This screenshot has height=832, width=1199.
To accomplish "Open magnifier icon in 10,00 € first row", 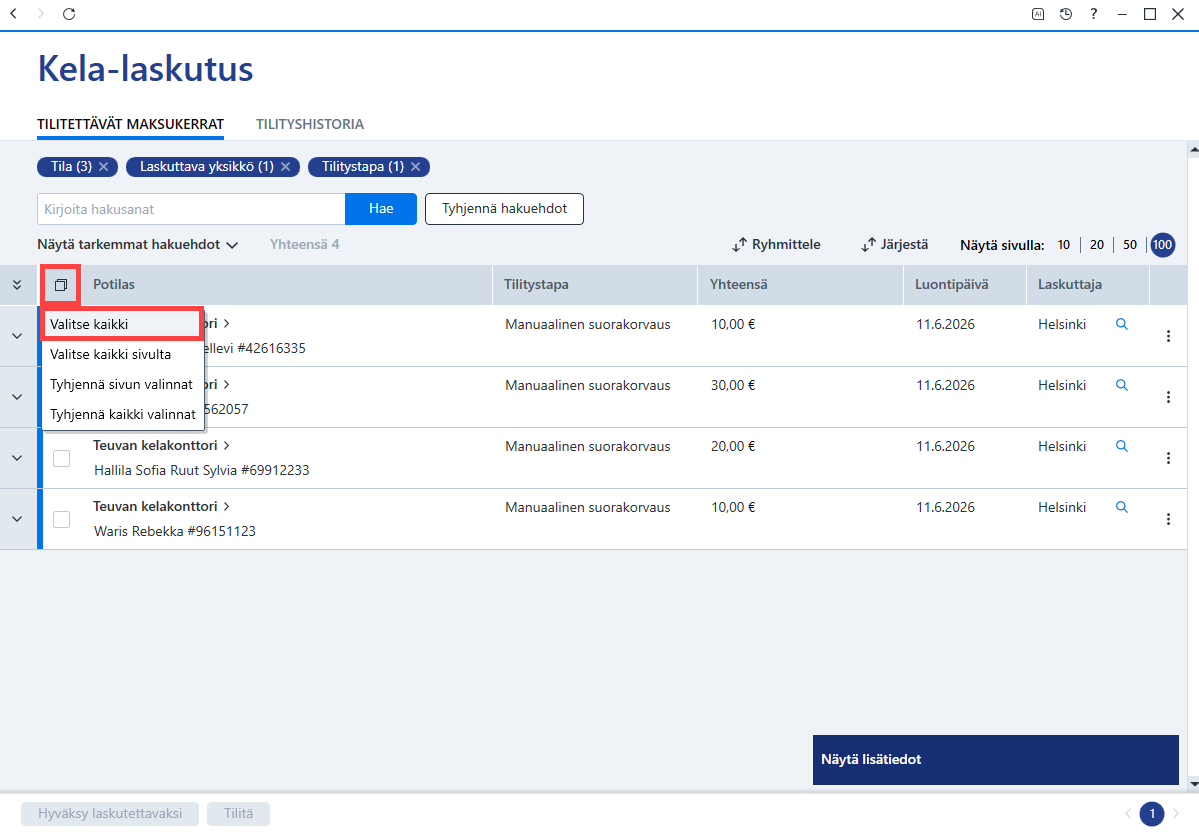I will click(1122, 324).
